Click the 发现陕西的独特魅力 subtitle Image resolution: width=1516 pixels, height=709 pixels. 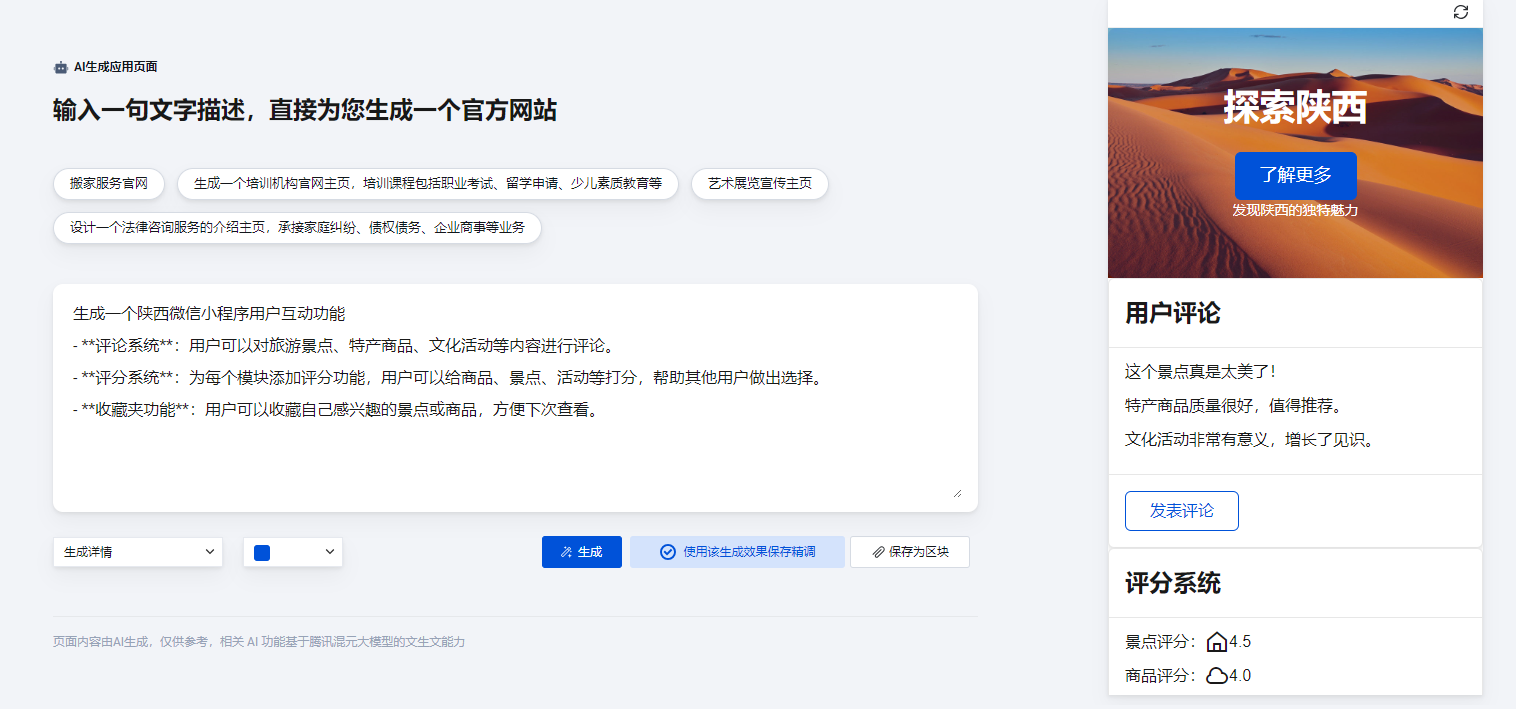(x=1295, y=211)
